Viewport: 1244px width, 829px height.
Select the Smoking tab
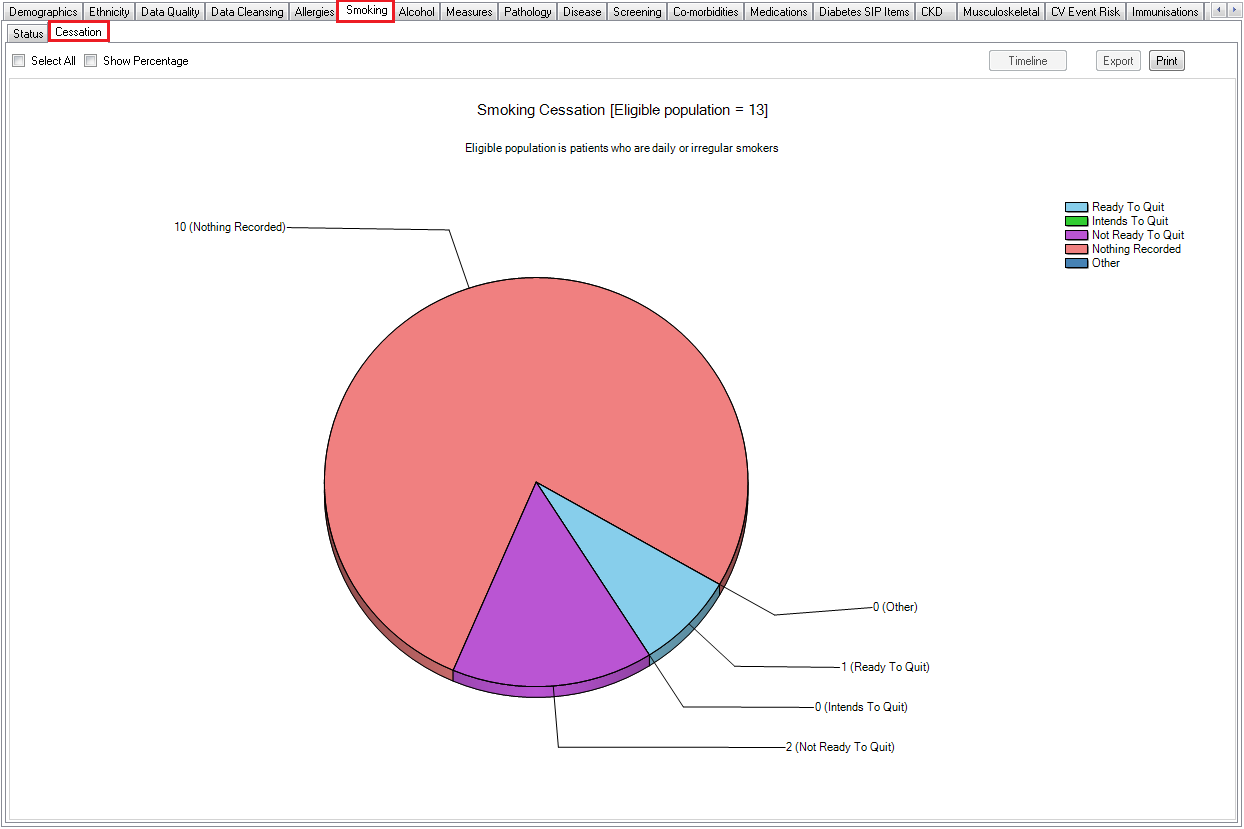[x=366, y=11]
